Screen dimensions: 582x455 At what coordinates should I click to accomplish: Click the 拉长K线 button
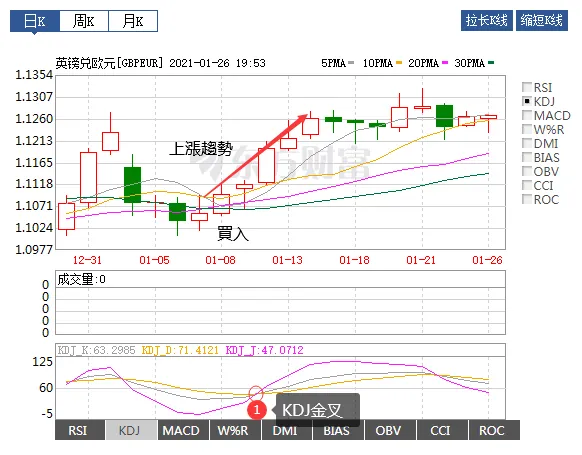487,20
